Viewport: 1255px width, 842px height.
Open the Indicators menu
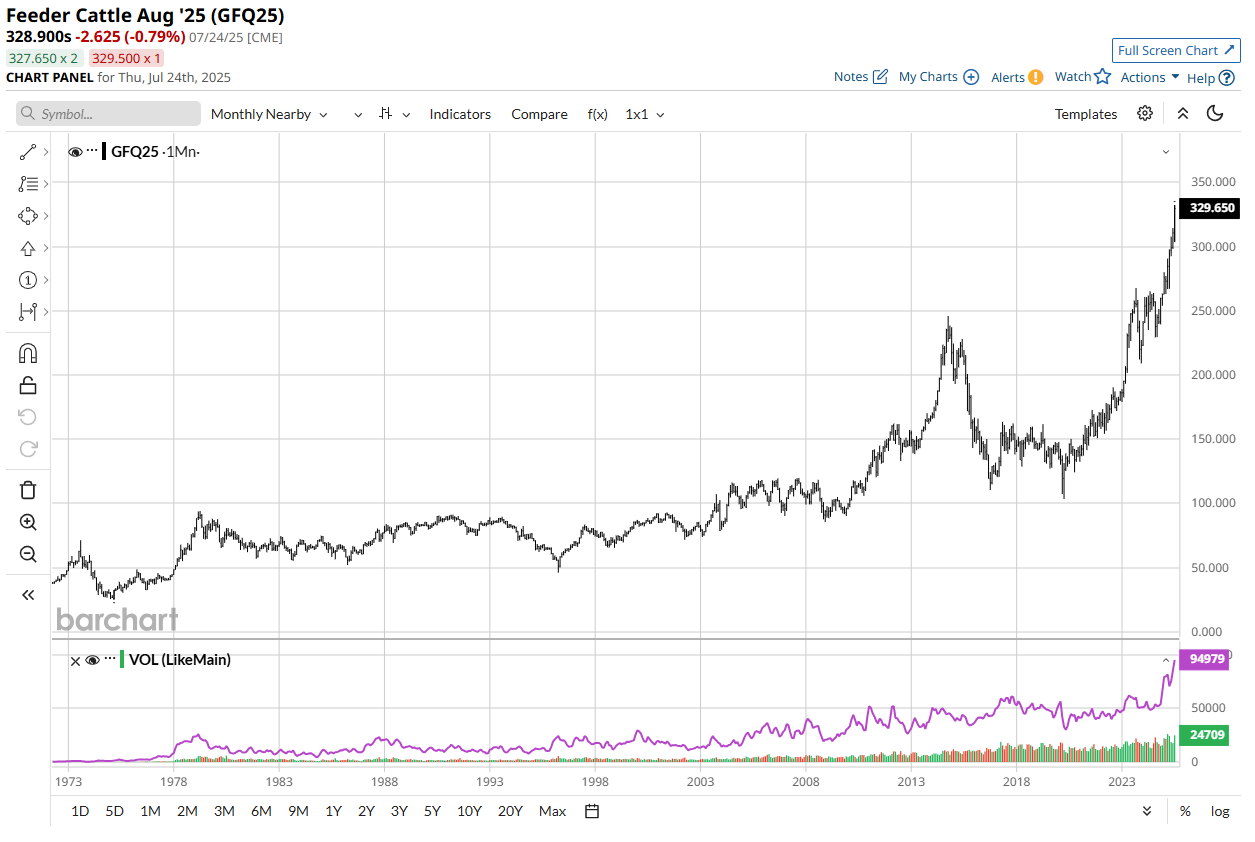click(460, 114)
